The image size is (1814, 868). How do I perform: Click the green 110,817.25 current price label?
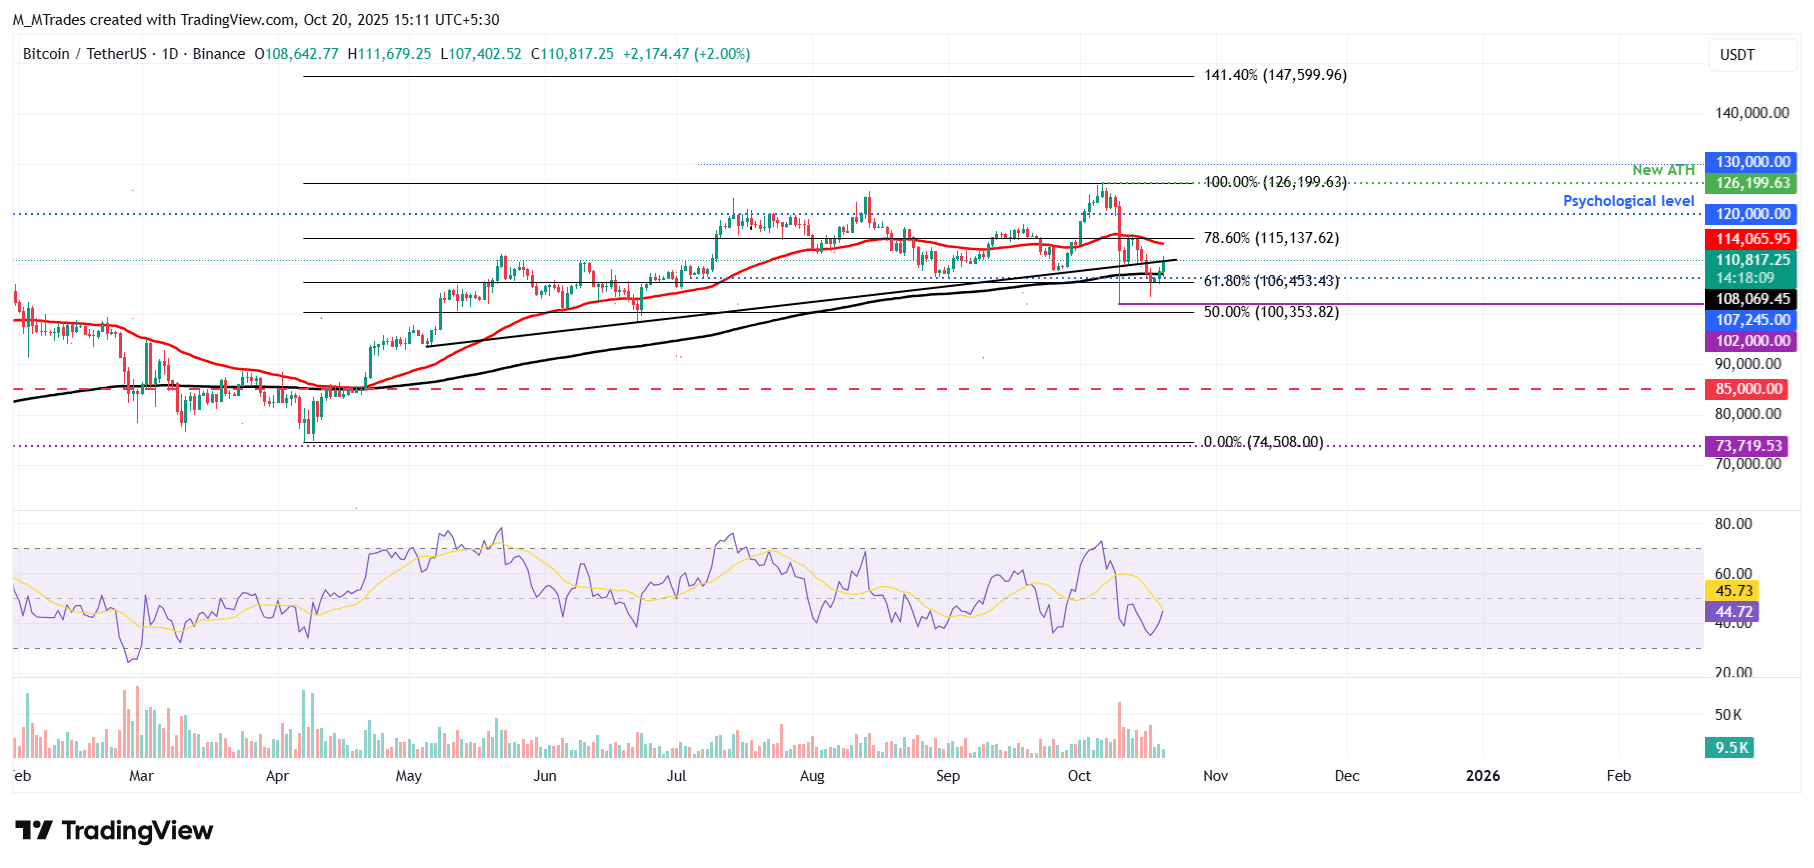(x=1752, y=260)
